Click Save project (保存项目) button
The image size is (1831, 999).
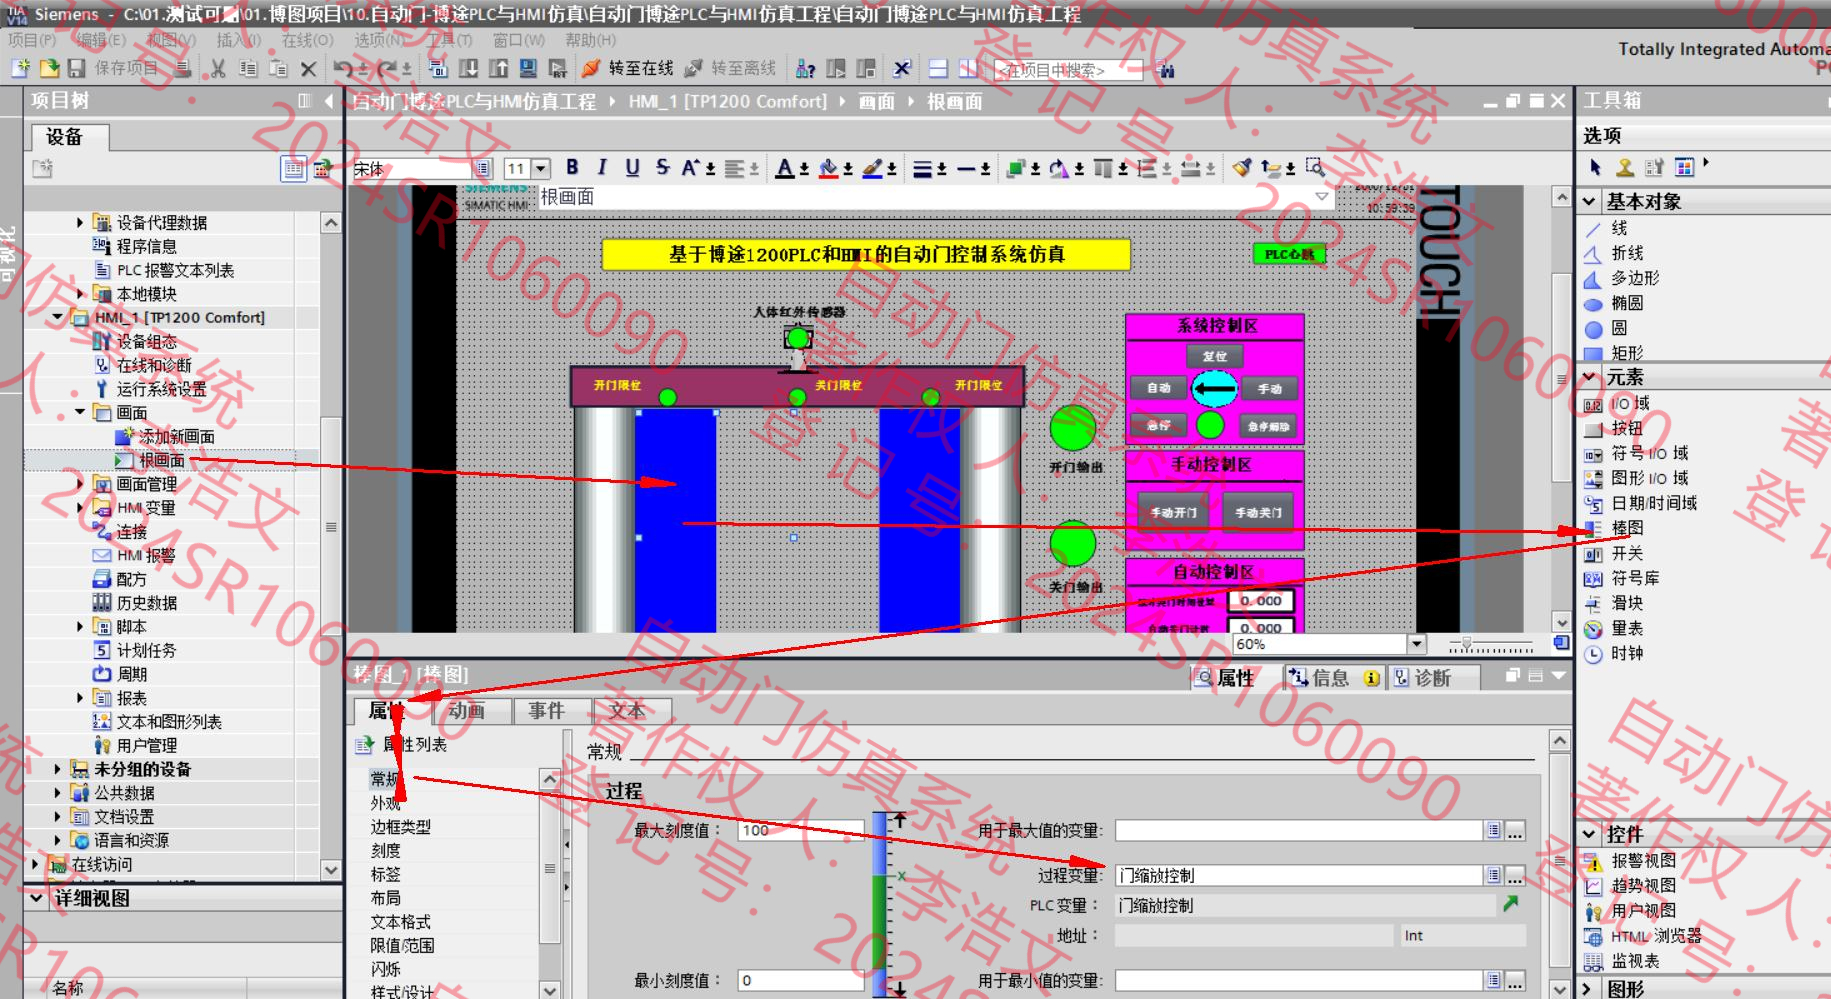113,68
